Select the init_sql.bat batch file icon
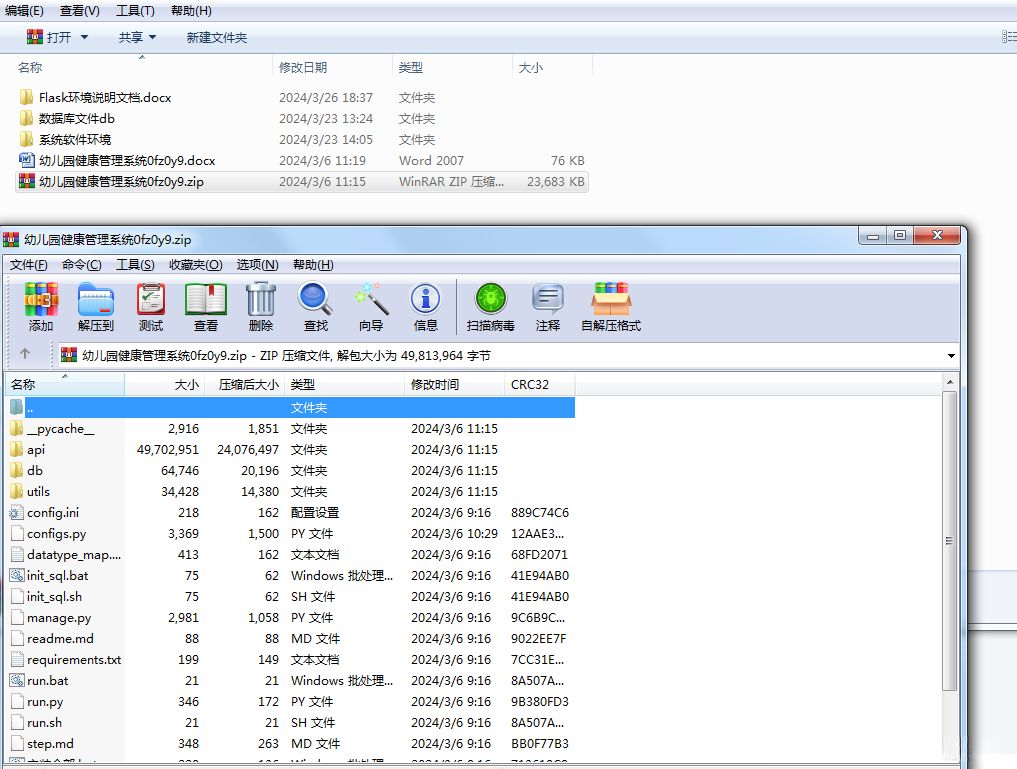This screenshot has height=769, width=1017. tap(17, 576)
